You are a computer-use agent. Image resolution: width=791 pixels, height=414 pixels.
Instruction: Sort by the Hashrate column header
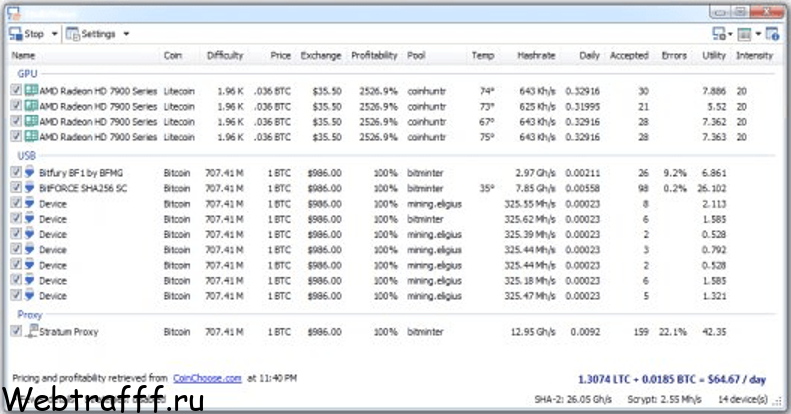point(536,55)
